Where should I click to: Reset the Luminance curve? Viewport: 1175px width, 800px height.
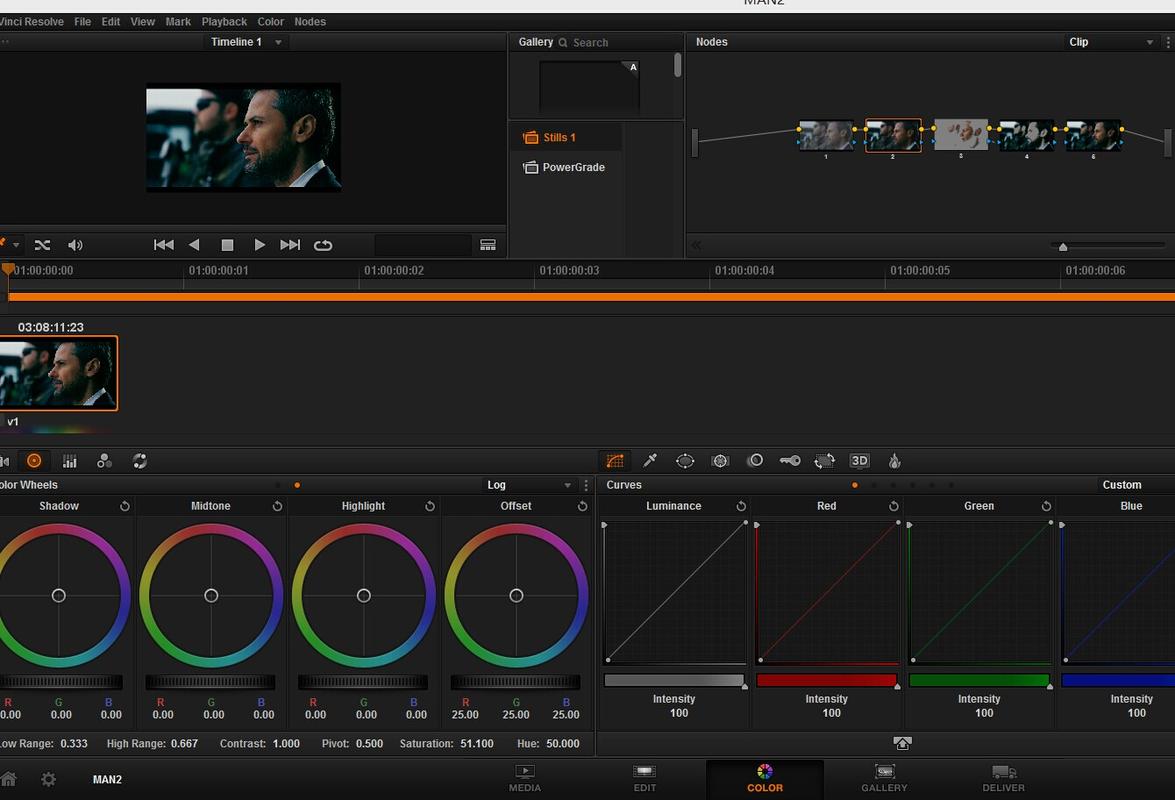point(741,506)
